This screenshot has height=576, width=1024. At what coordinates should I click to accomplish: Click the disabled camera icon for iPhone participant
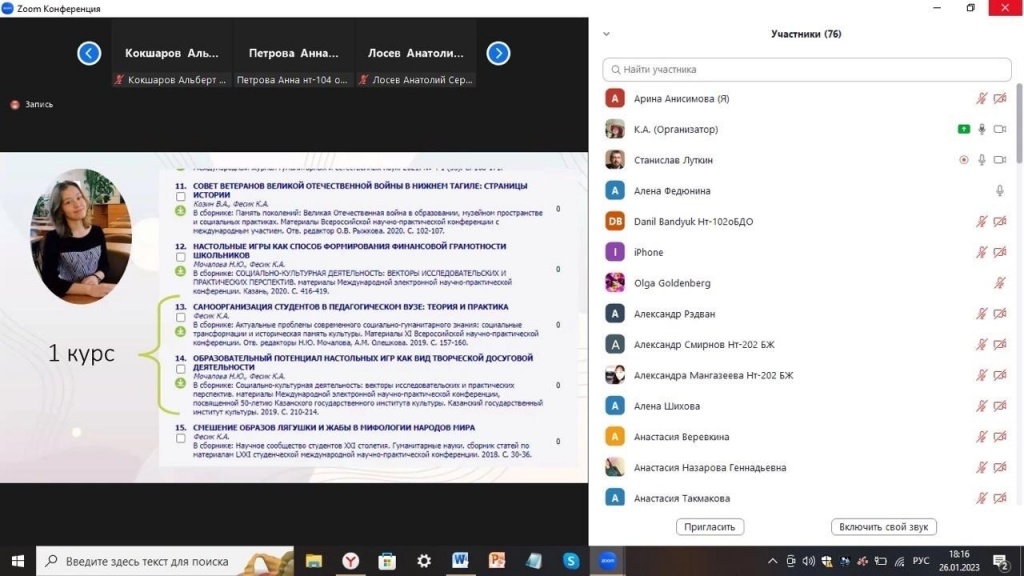[x=999, y=252]
